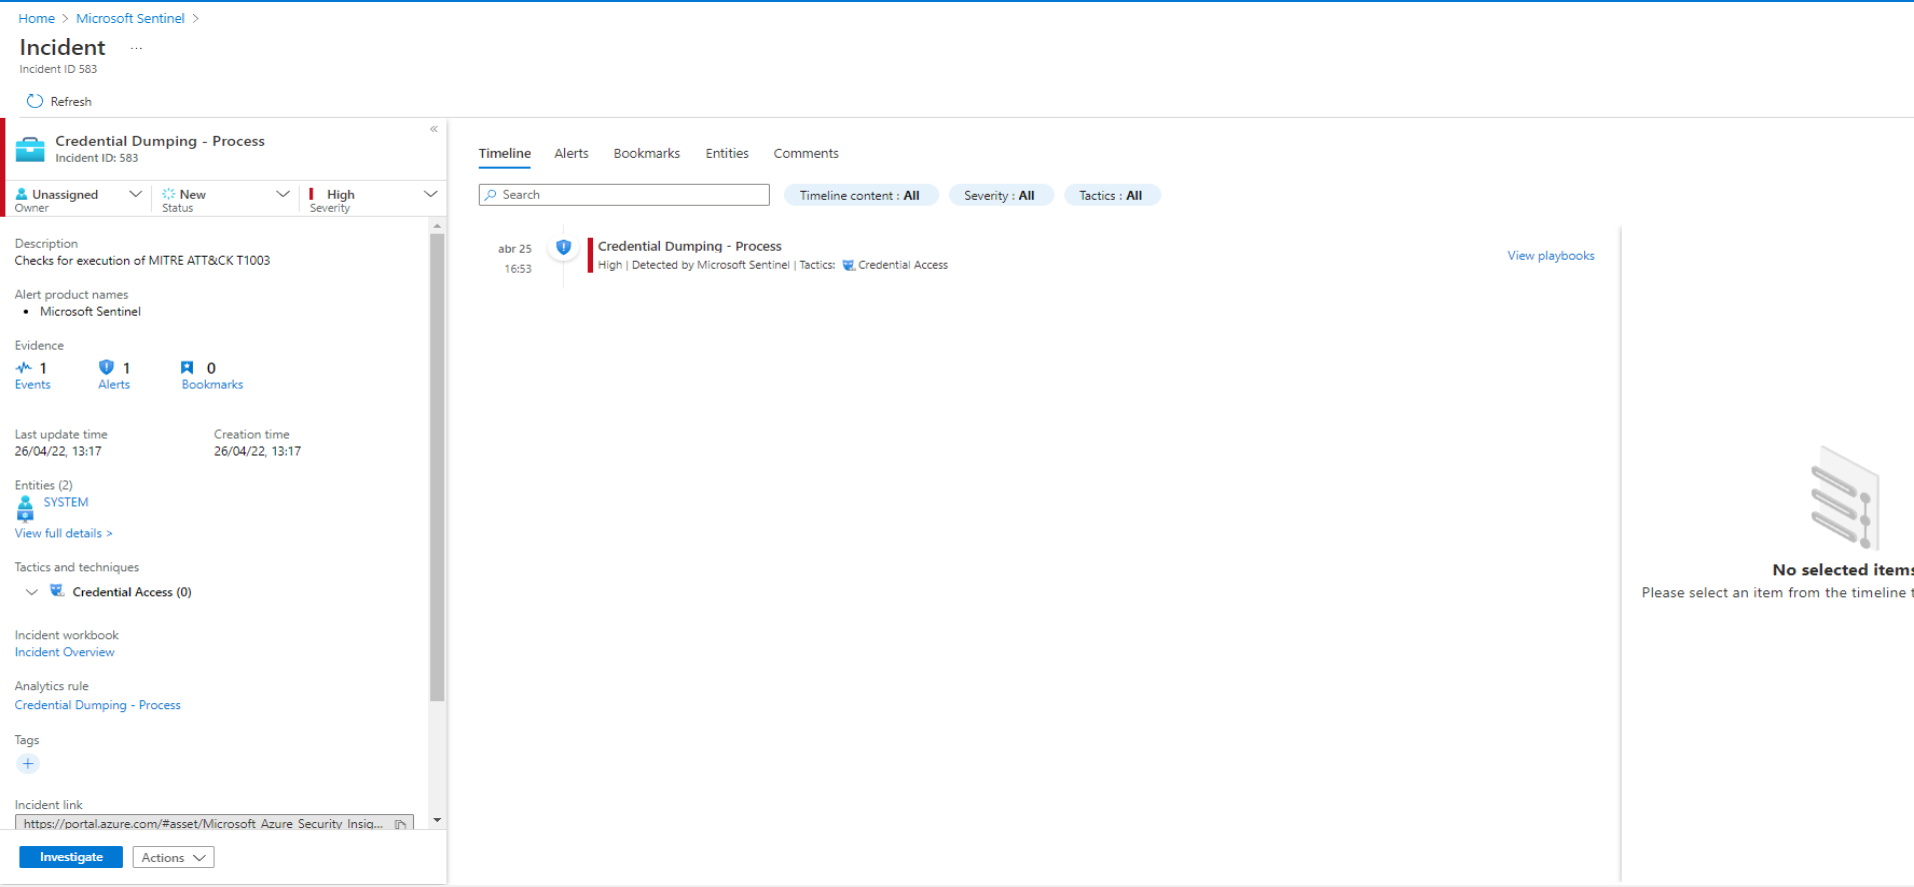Click the timeline Search field

tap(624, 195)
